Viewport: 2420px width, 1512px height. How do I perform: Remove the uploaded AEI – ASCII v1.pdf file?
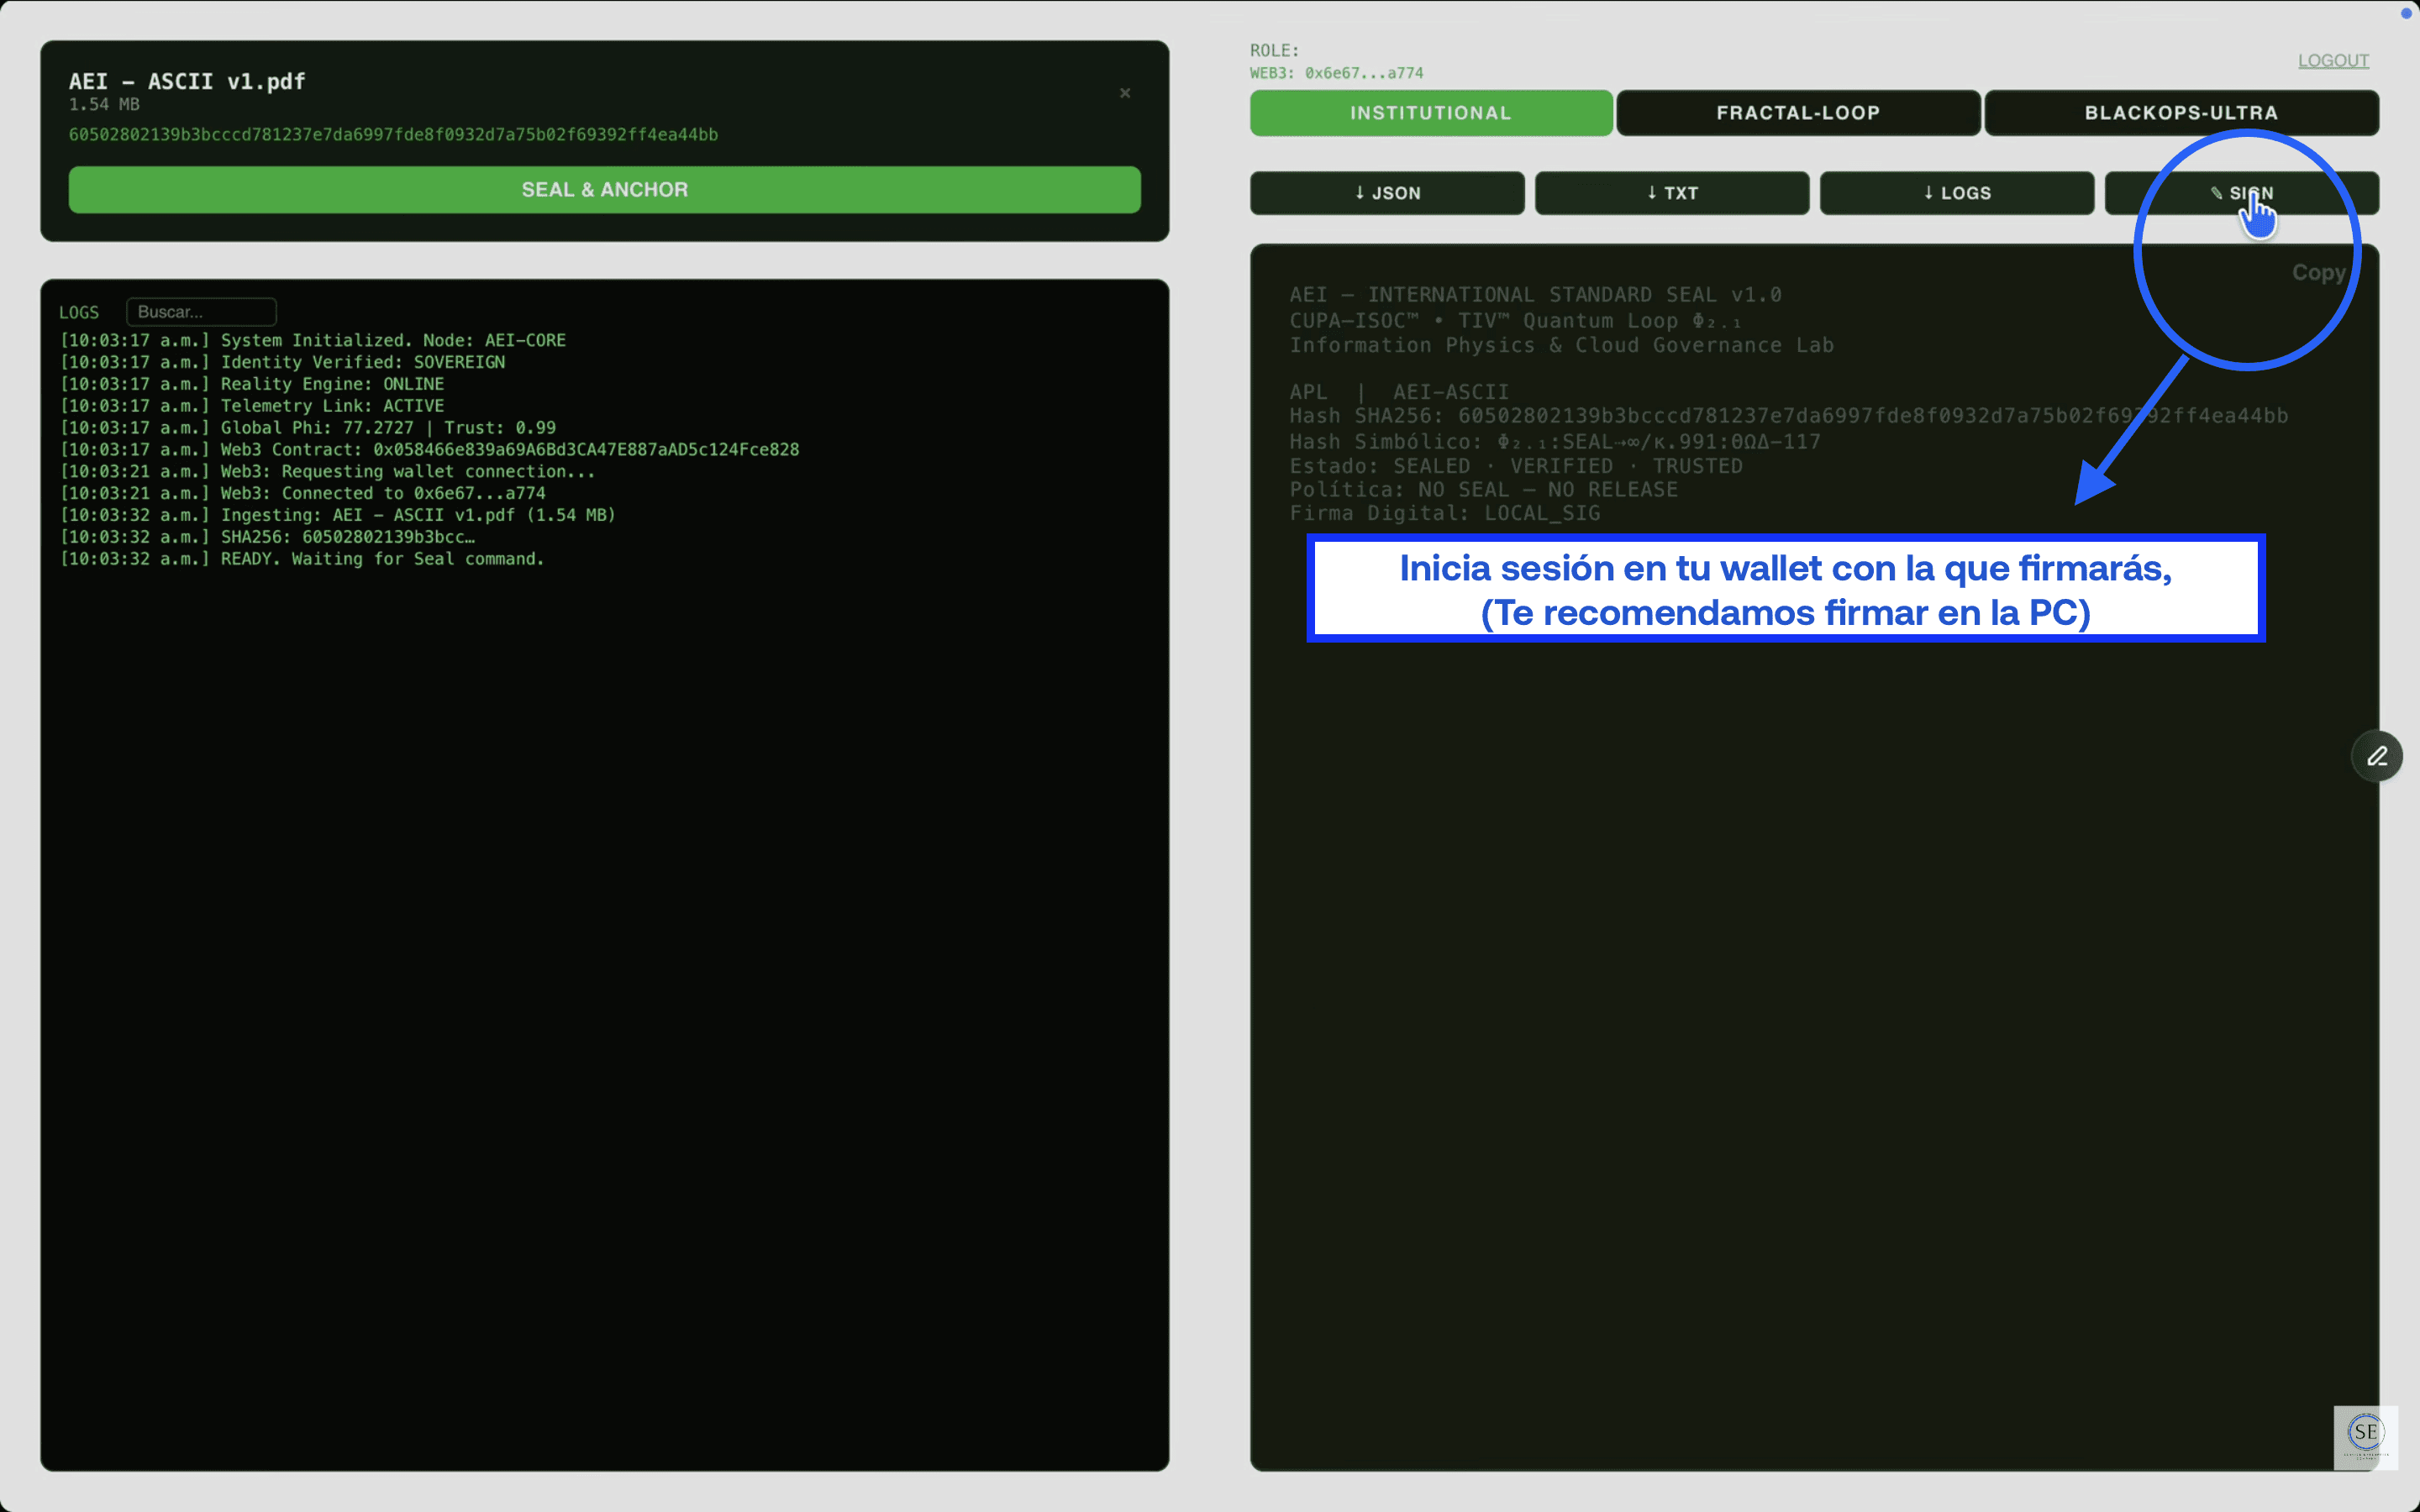coord(1125,93)
